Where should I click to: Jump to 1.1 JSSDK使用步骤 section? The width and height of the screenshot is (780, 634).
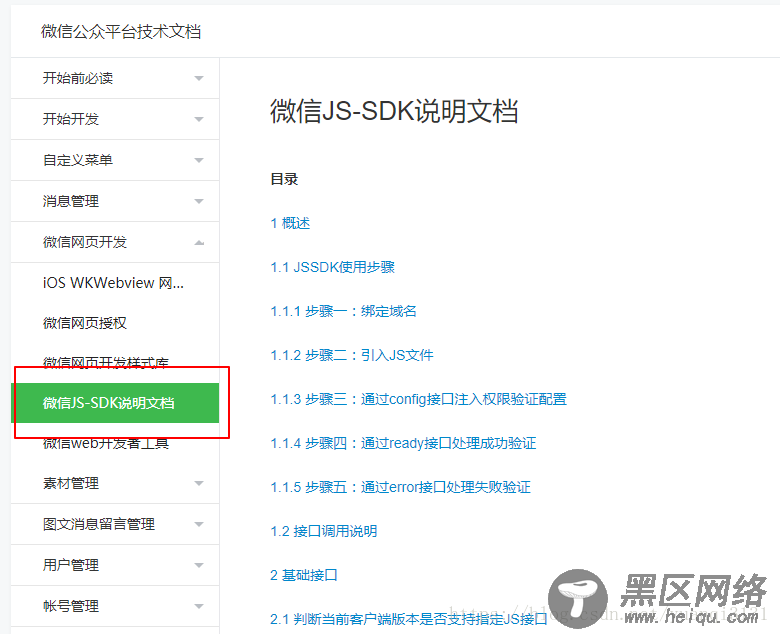pyautogui.click(x=332, y=268)
